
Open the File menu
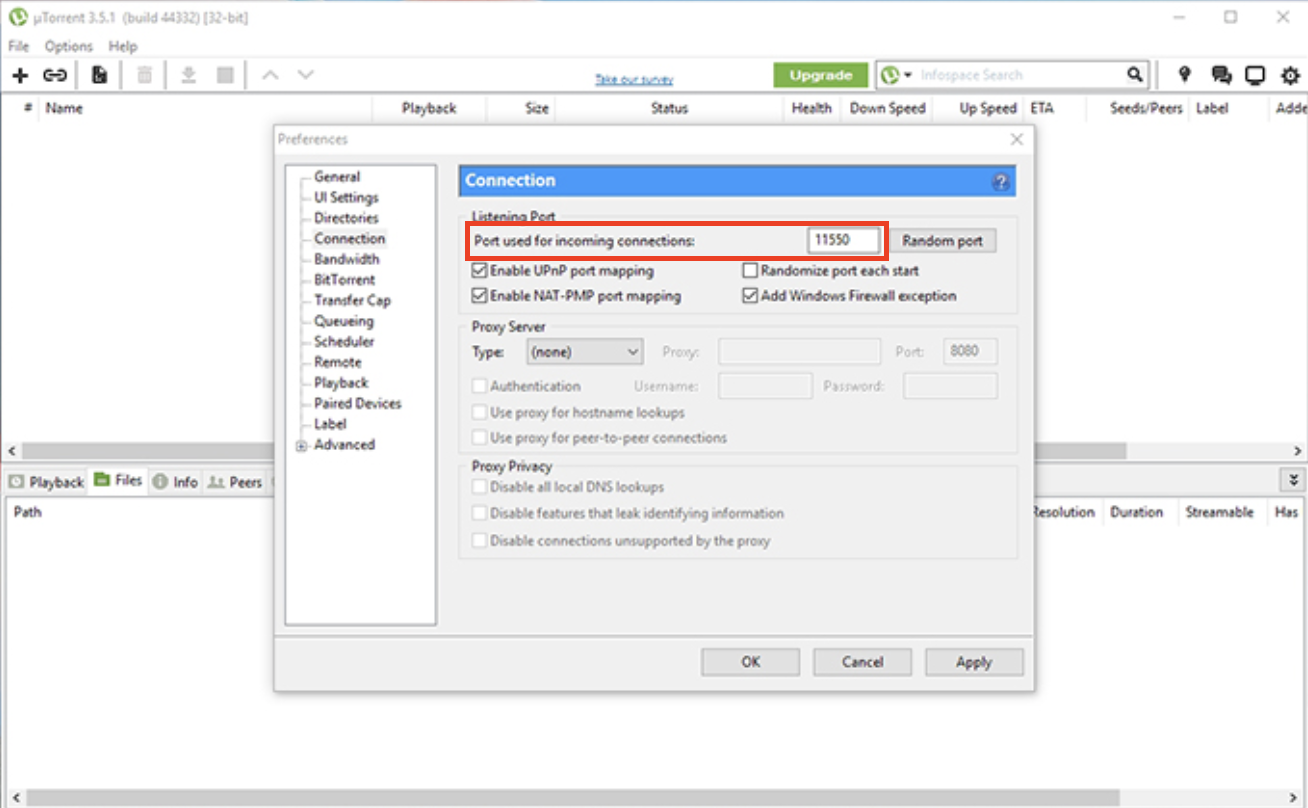point(19,46)
